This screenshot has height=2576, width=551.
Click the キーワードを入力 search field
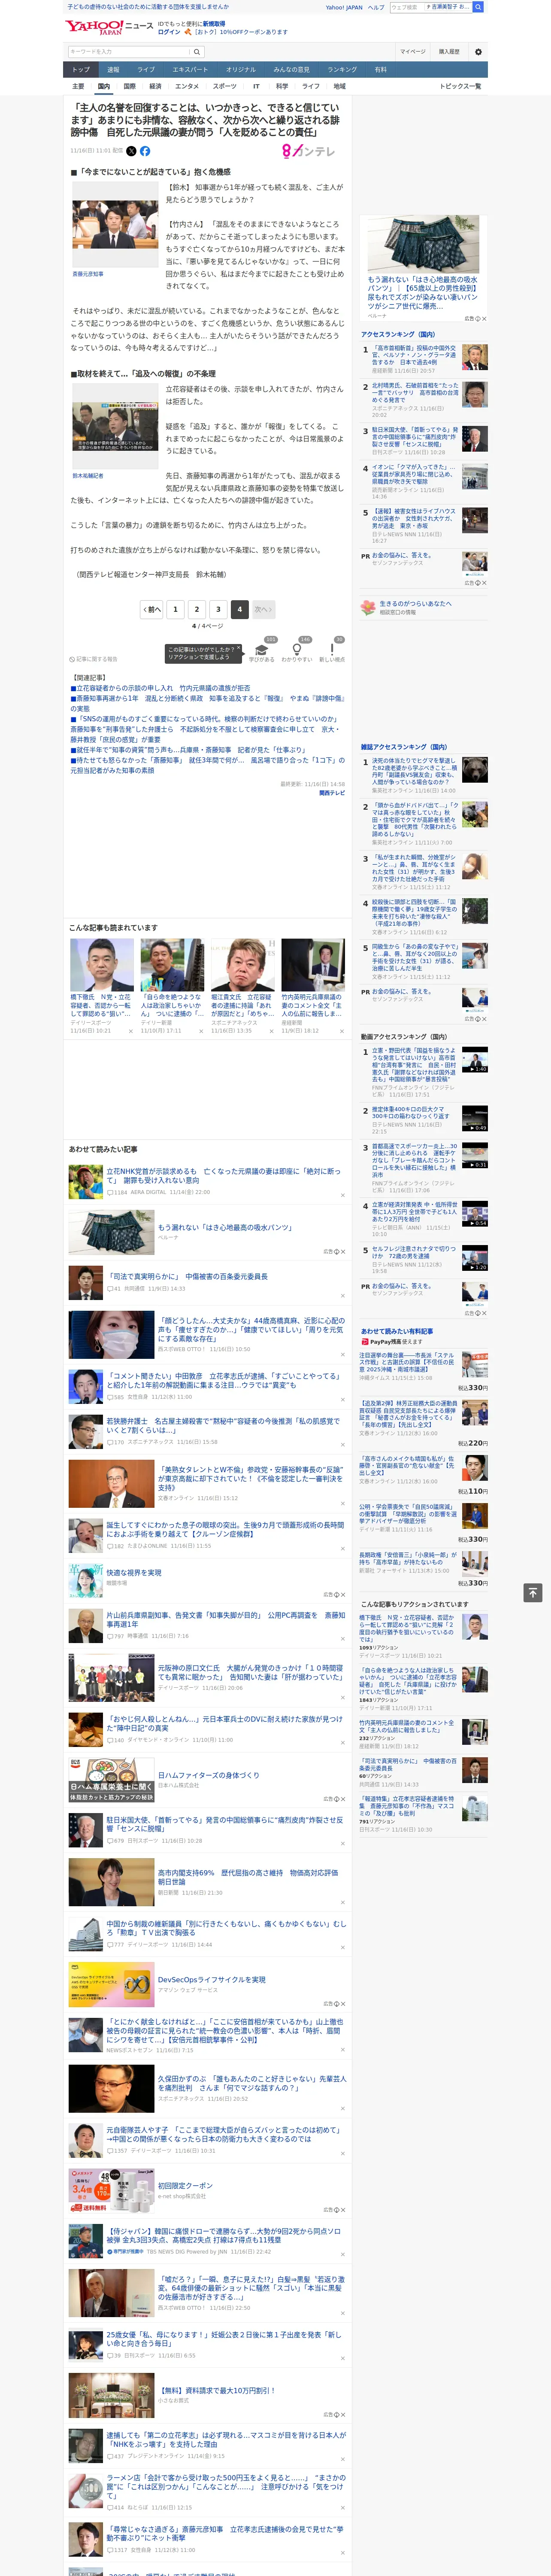(129, 51)
